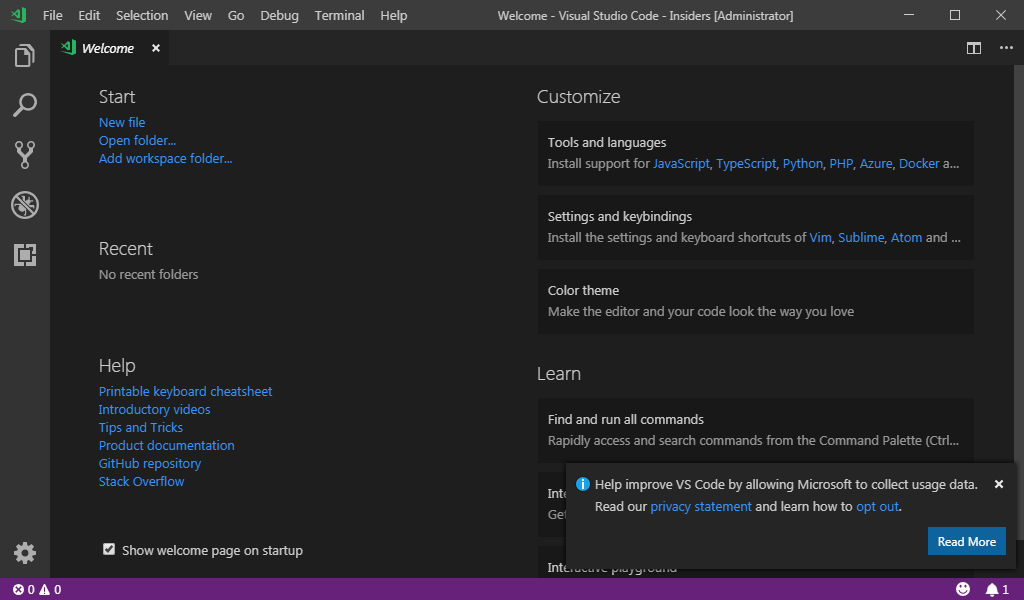The image size is (1024, 600).
Task: Dismiss the usage data notification
Action: [x=998, y=484]
